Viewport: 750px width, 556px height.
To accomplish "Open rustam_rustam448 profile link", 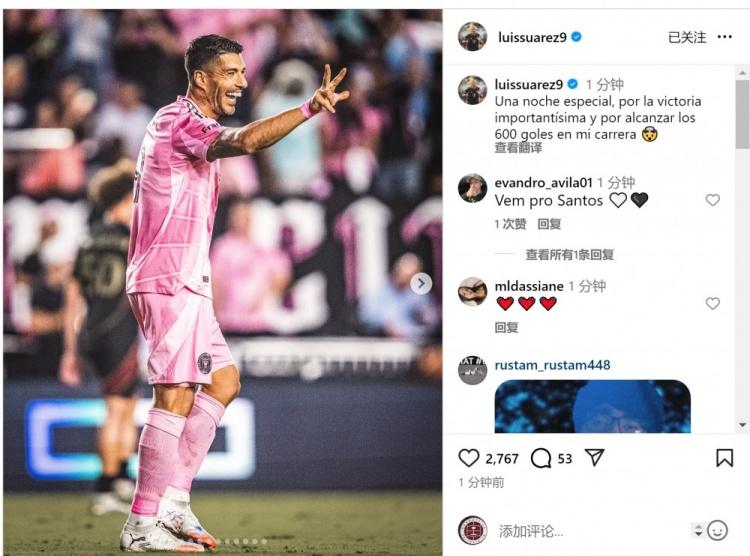I will coord(552,365).
